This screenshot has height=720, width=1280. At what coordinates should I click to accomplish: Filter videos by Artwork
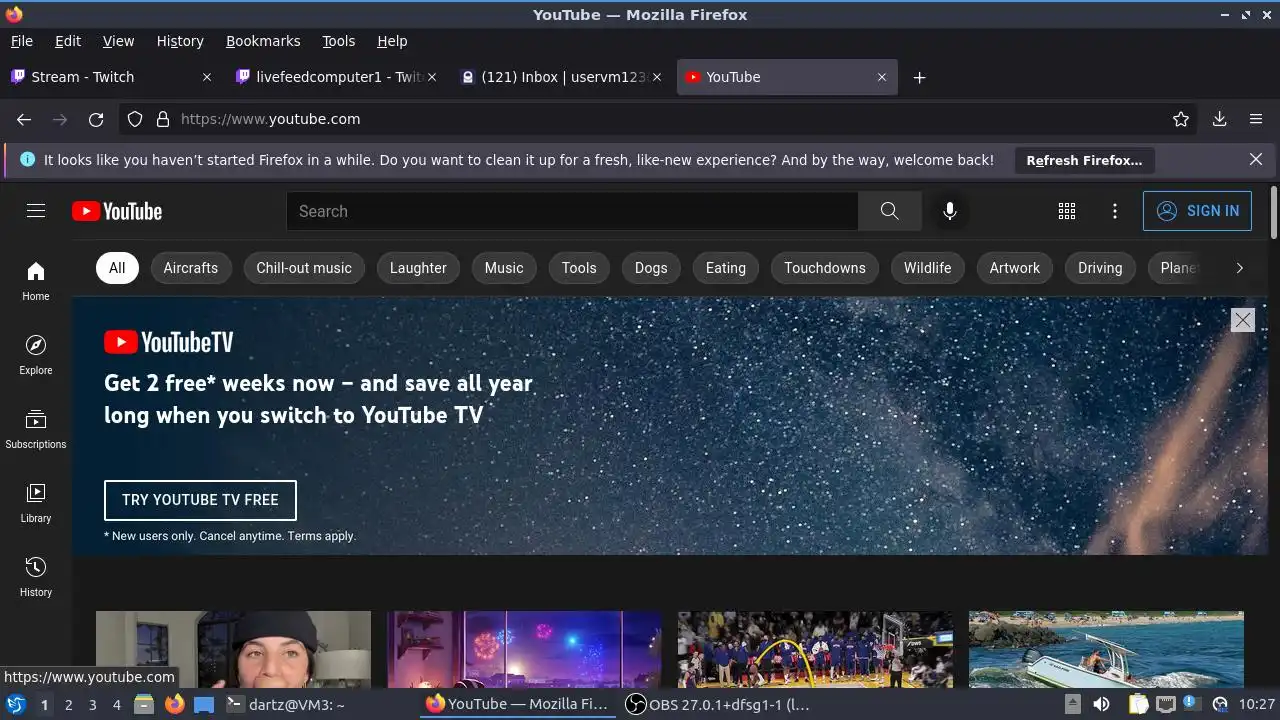pyautogui.click(x=1015, y=268)
